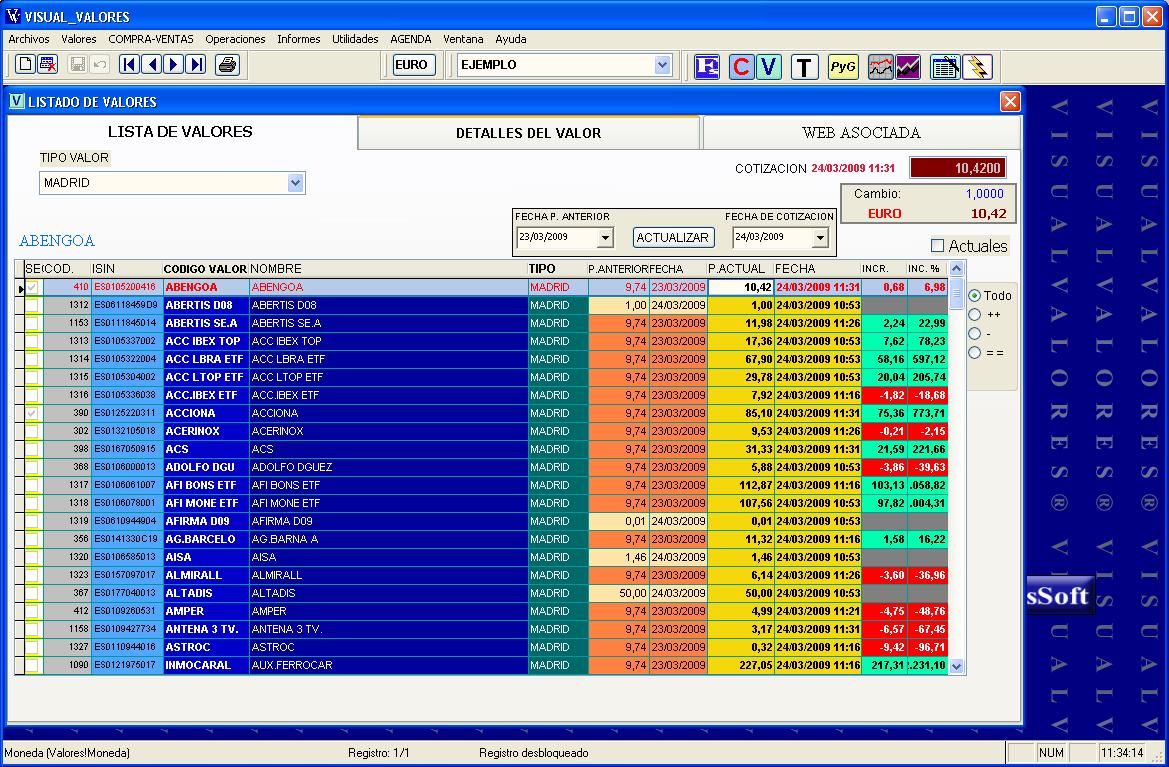The image size is (1169, 767).
Task: Toggle selection checkbox for ACCIONA row
Action: pyautogui.click(x=32, y=413)
